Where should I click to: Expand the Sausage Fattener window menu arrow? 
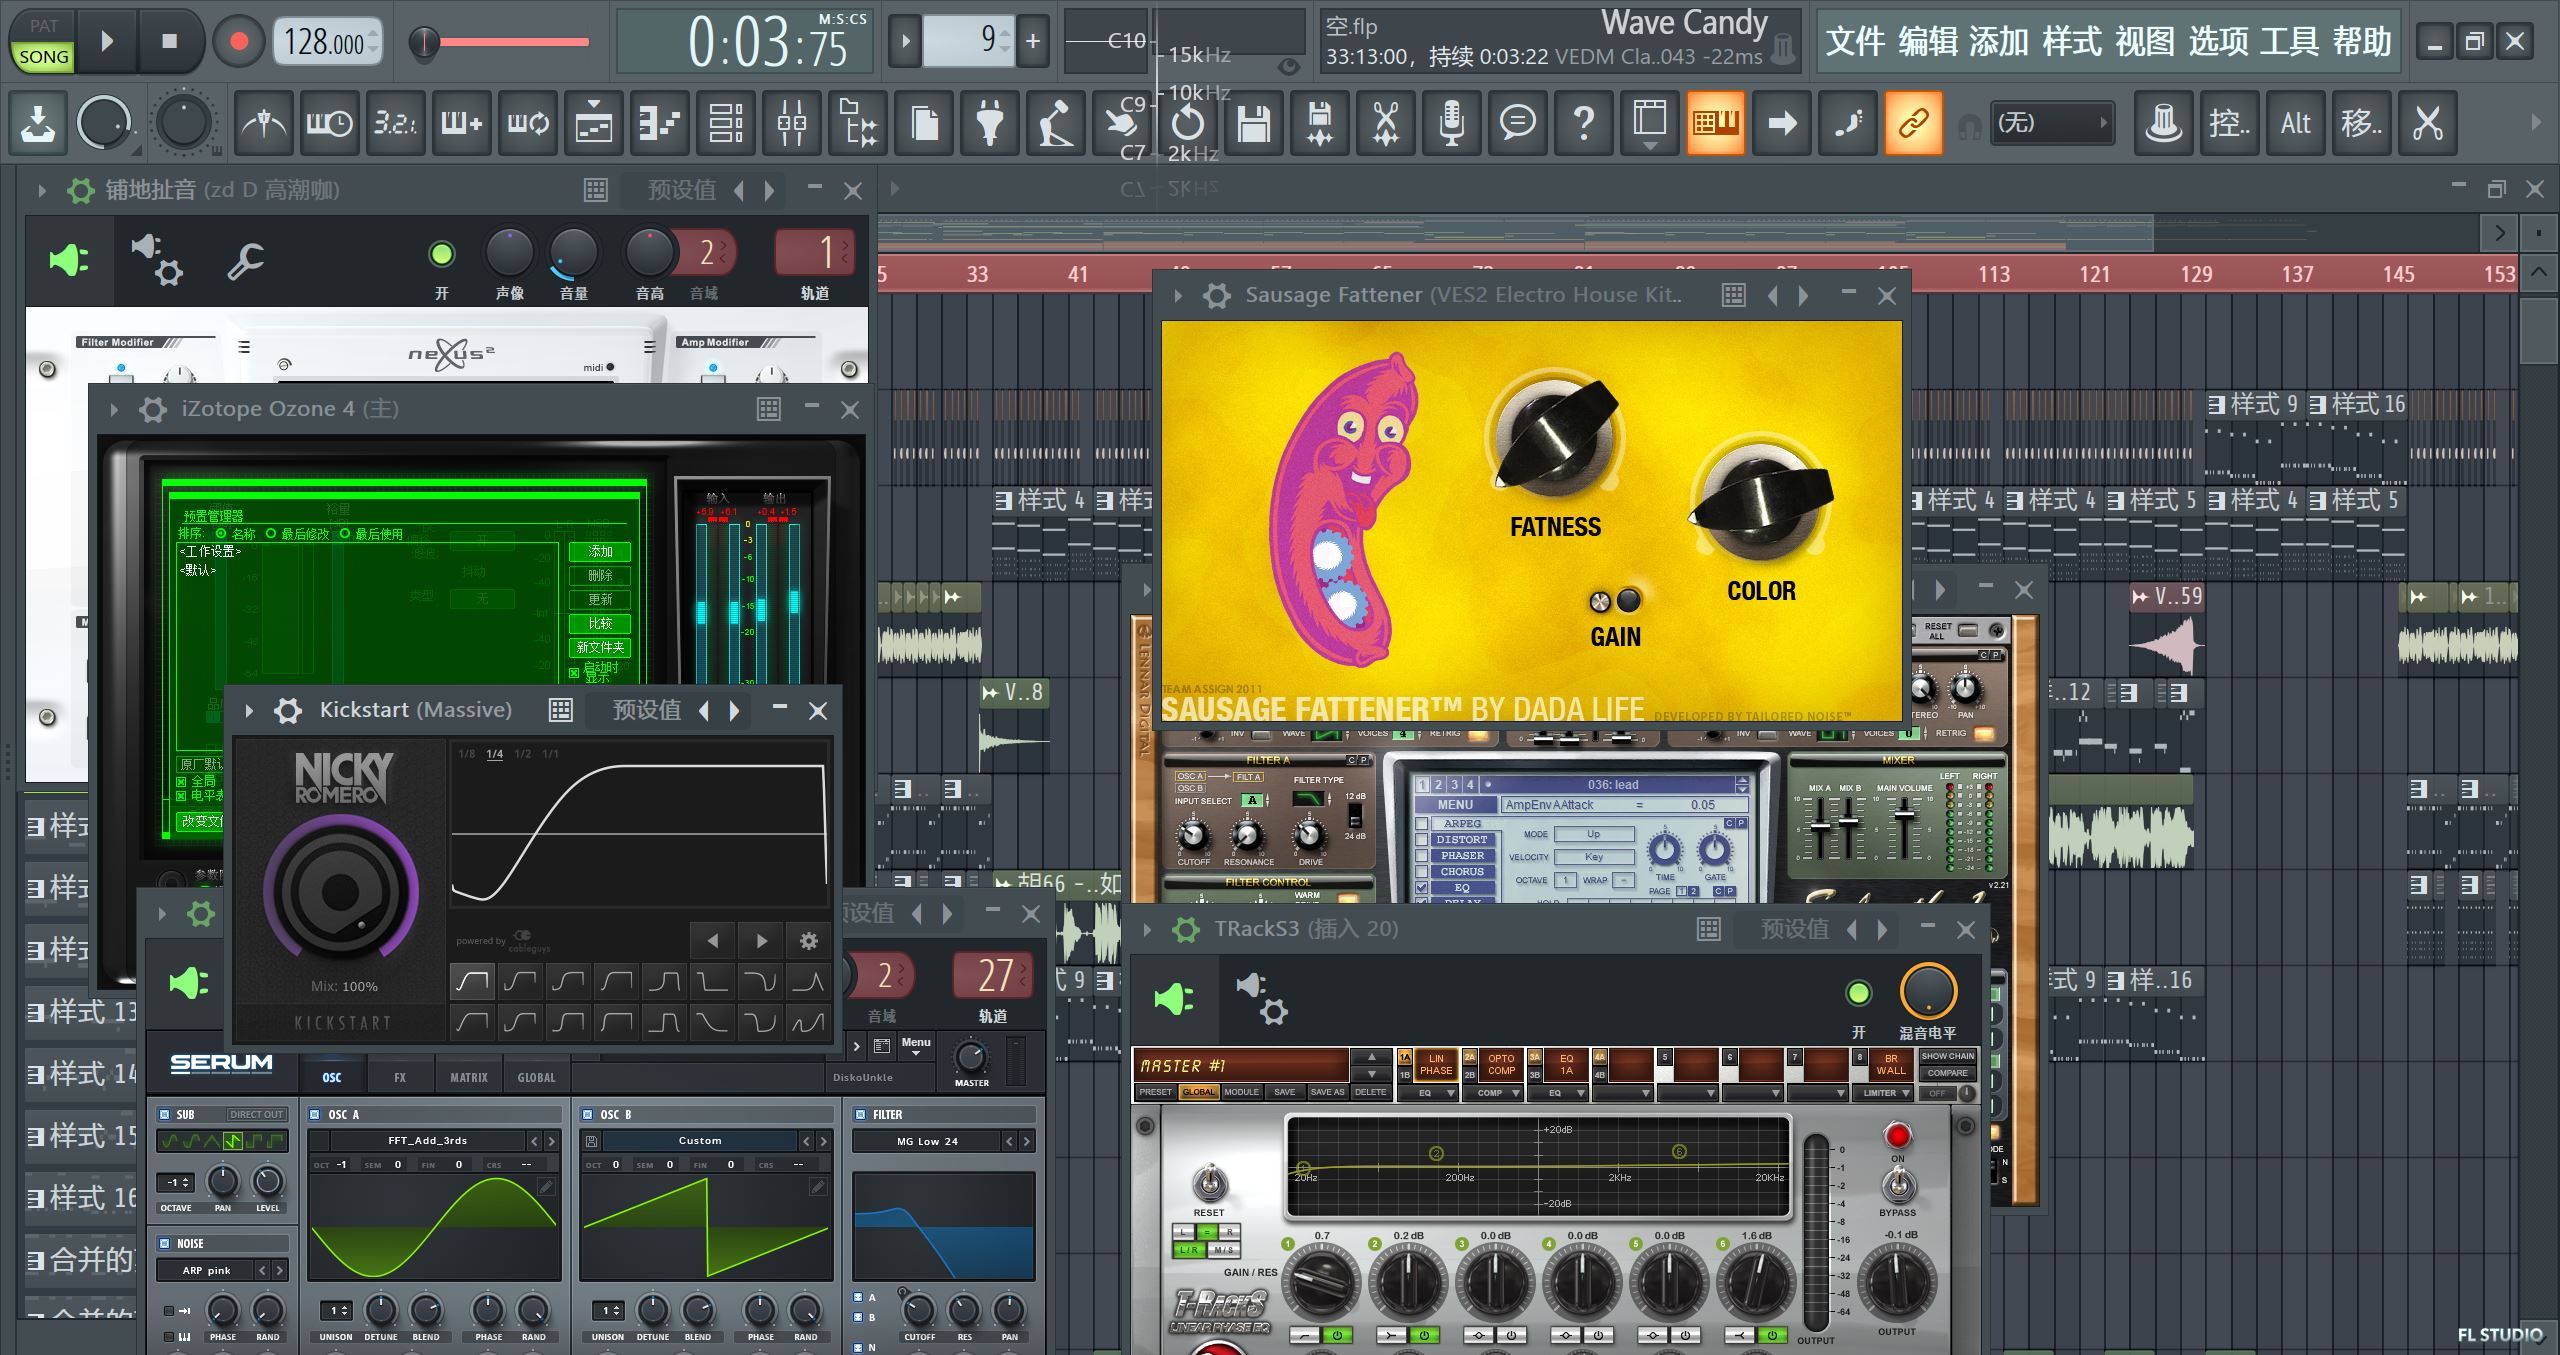pyautogui.click(x=1178, y=295)
